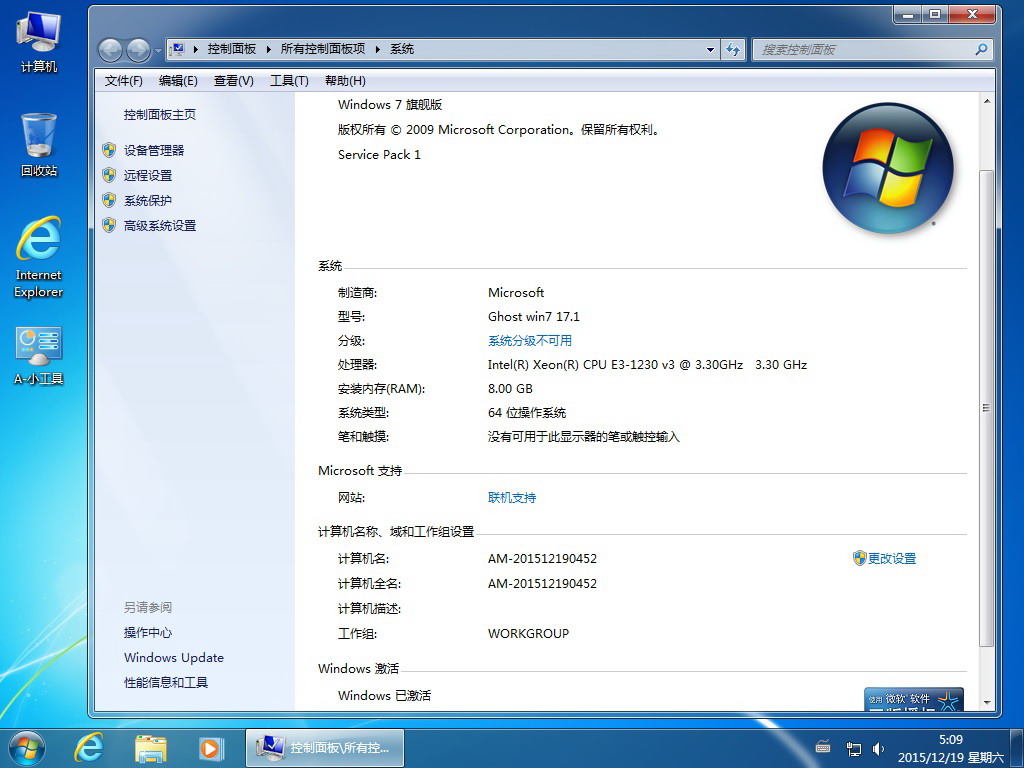Open the volume speaker tray icon
The width and height of the screenshot is (1024, 768).
[x=878, y=748]
